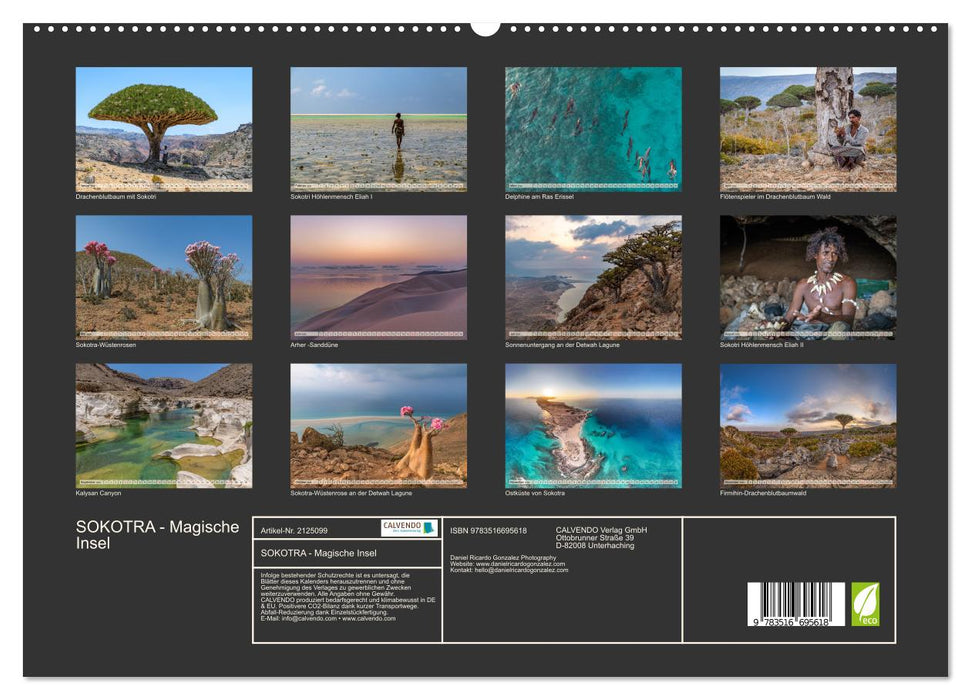Click the info@calvendo.com email link

coord(308,620)
